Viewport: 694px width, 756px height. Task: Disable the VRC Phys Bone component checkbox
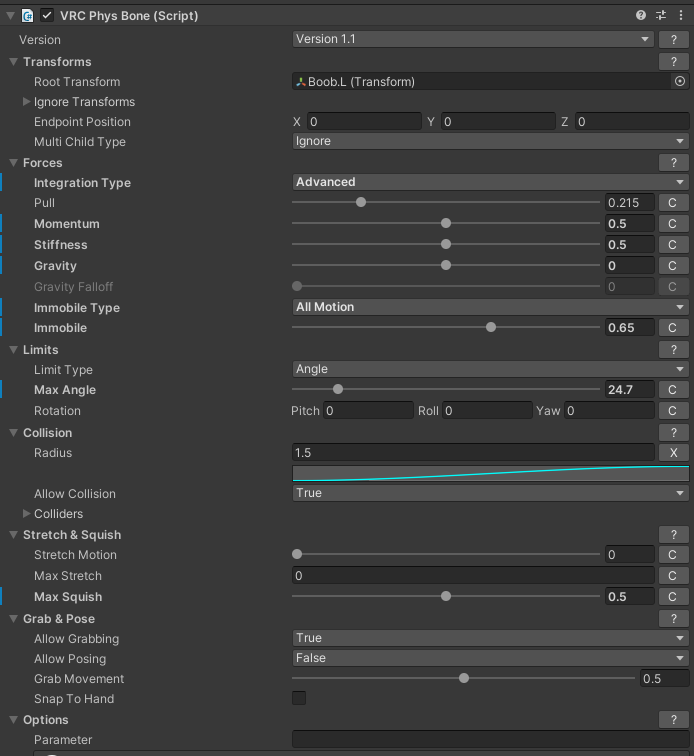tap(47, 15)
